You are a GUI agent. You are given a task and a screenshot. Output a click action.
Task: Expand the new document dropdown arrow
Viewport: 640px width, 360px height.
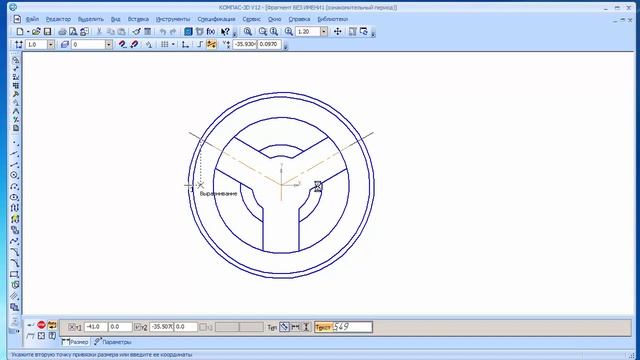tap(28, 31)
